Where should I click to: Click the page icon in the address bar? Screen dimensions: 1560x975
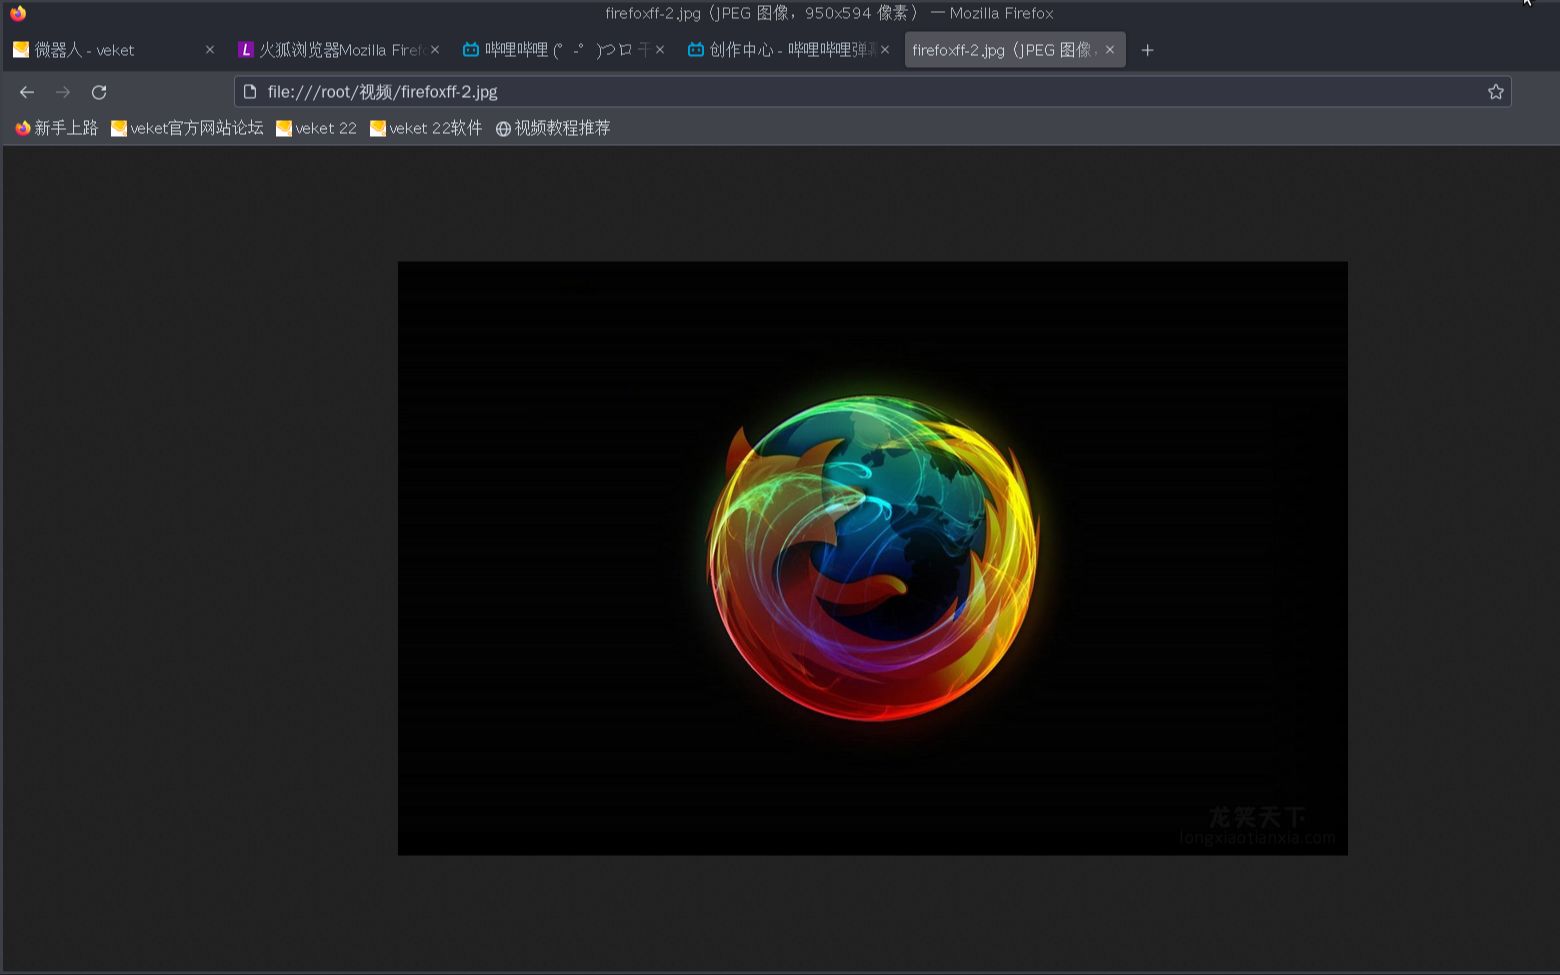point(250,92)
